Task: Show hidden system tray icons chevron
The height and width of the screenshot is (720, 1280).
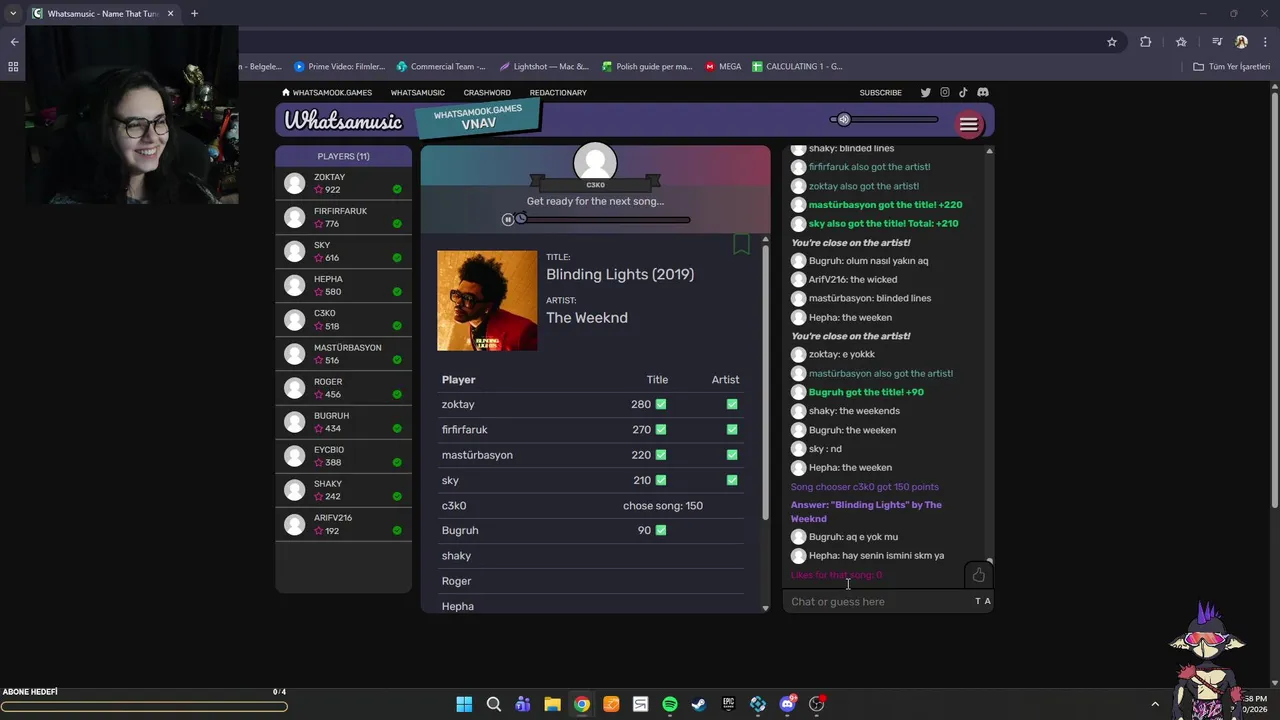Action: [x=1155, y=704]
